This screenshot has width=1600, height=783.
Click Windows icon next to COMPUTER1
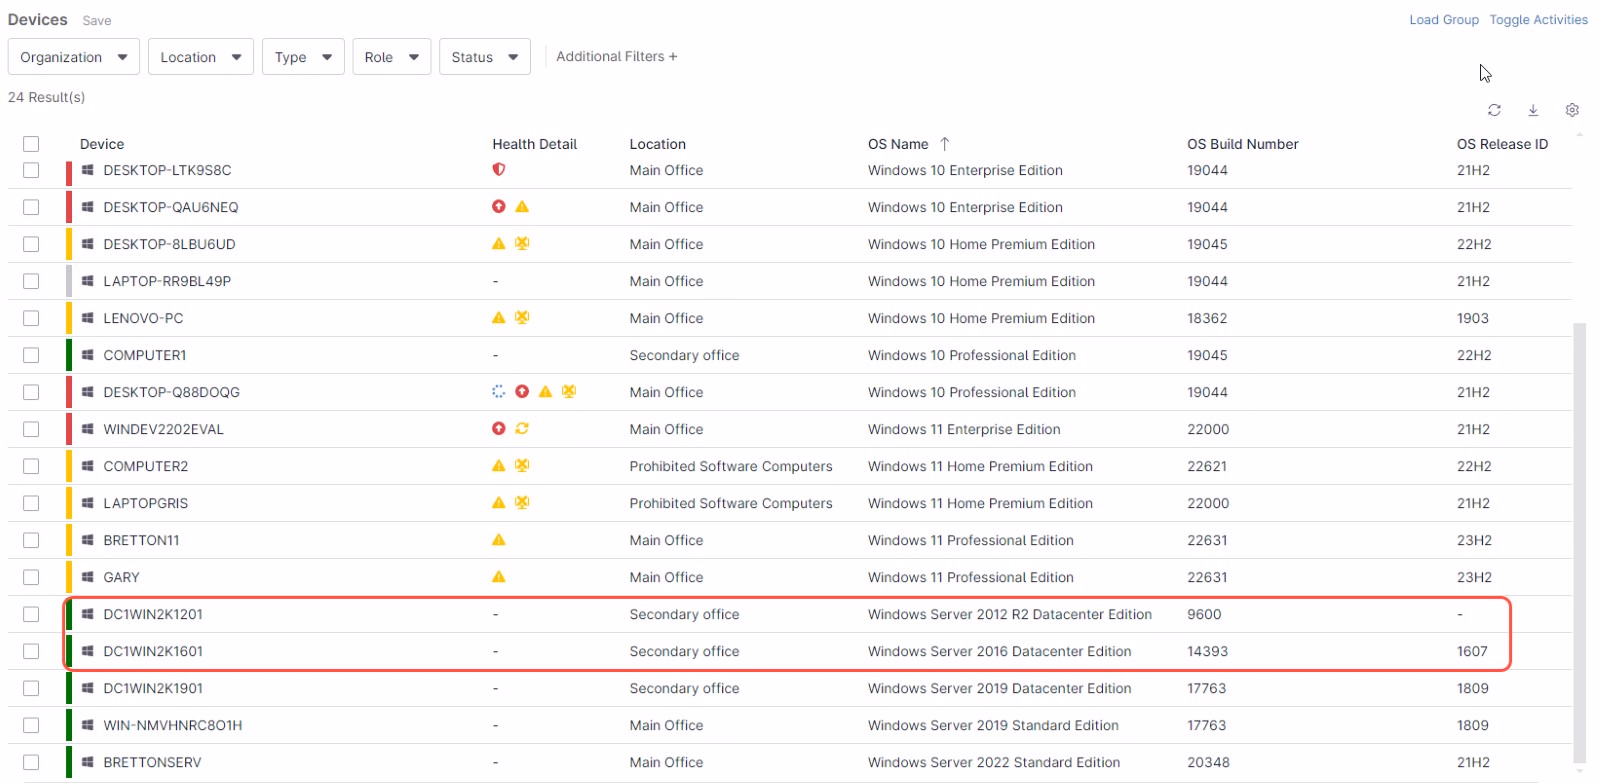[88, 355]
